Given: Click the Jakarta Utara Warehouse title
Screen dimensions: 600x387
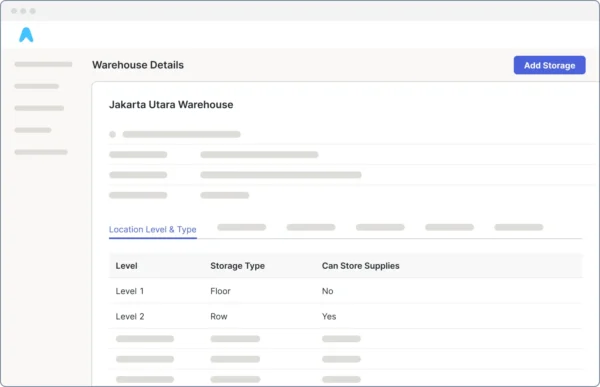Looking at the screenshot, I should (x=171, y=105).
